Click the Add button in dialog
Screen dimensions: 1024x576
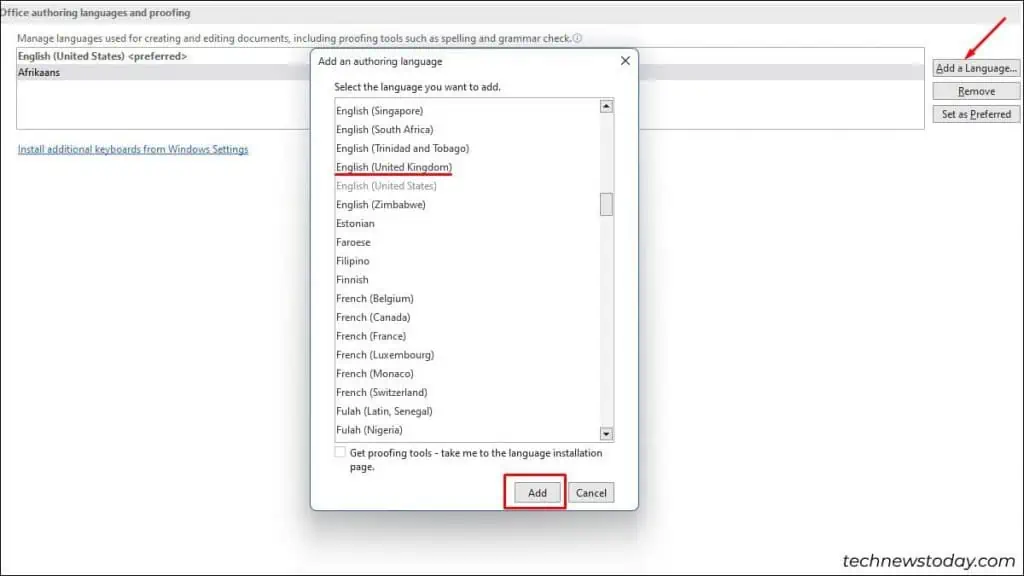click(x=537, y=493)
